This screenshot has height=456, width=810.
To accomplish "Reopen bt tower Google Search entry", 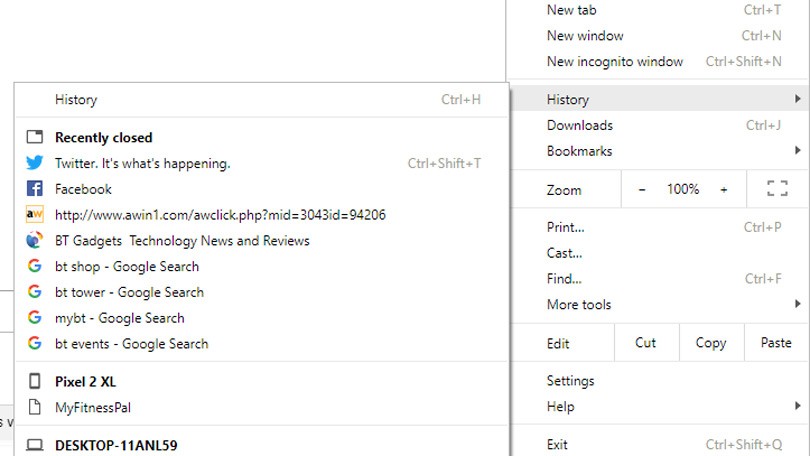I will (129, 292).
